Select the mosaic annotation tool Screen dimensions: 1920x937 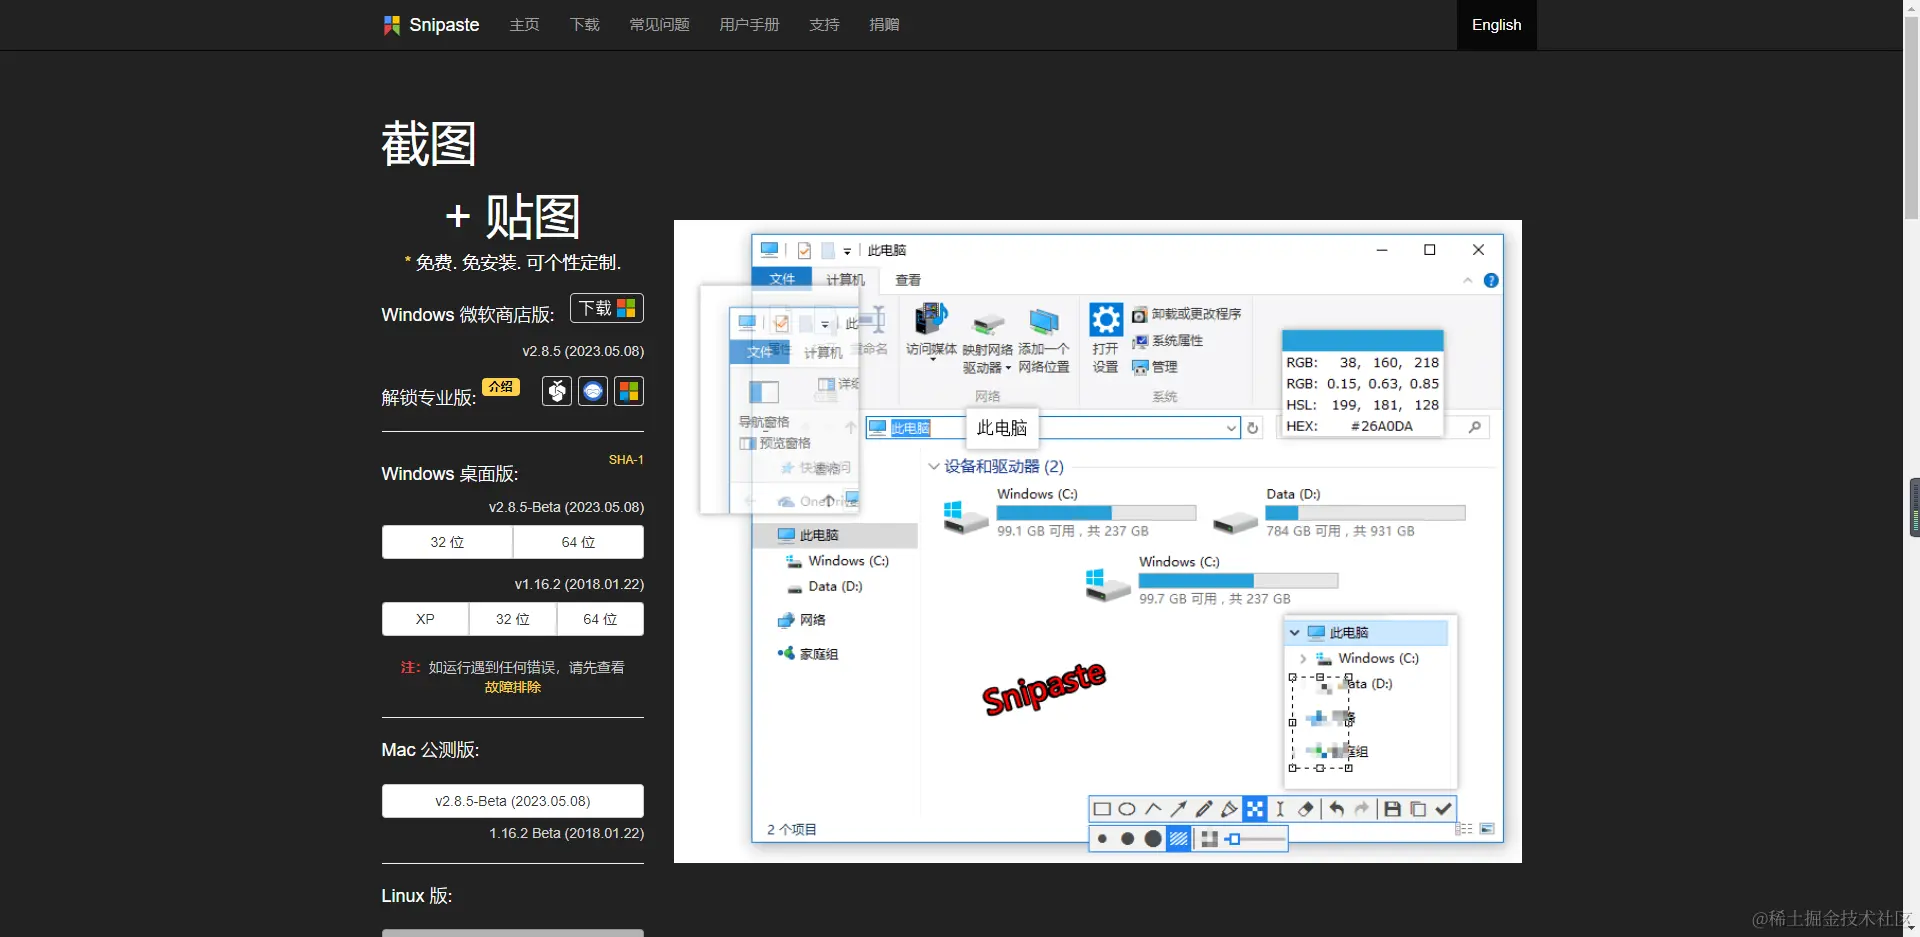[x=1255, y=809]
